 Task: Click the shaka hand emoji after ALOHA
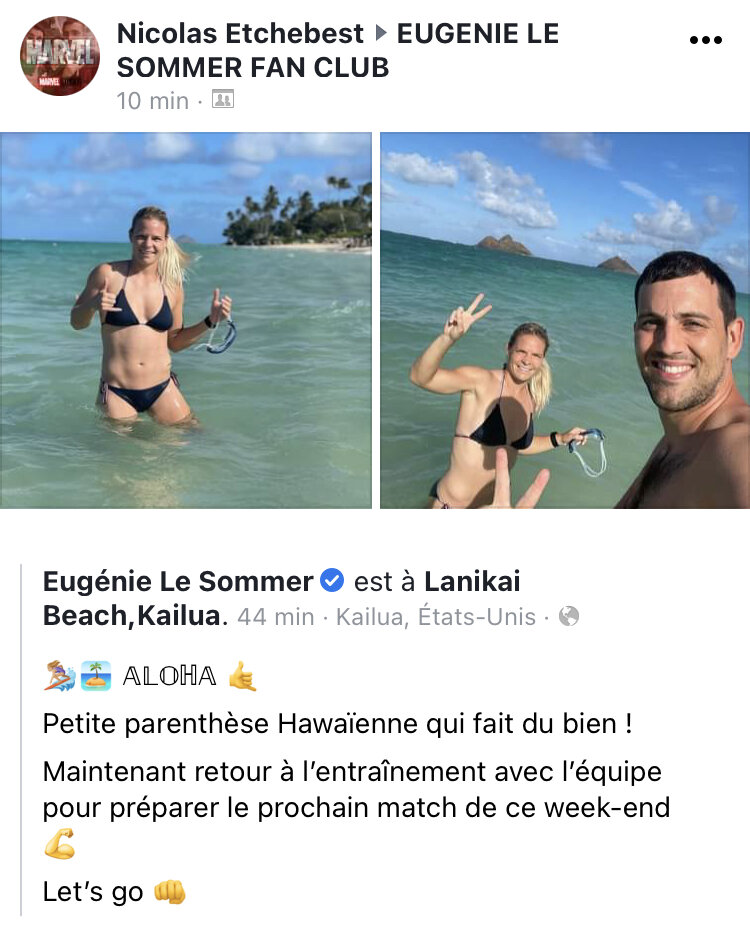click(x=243, y=675)
